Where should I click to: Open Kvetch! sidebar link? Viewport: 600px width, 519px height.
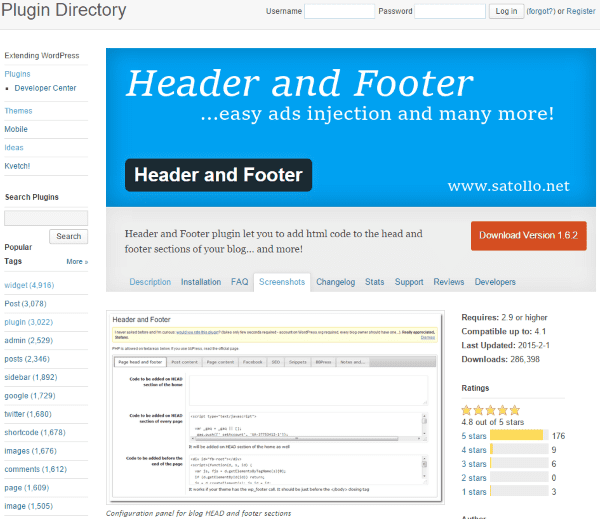[17, 166]
